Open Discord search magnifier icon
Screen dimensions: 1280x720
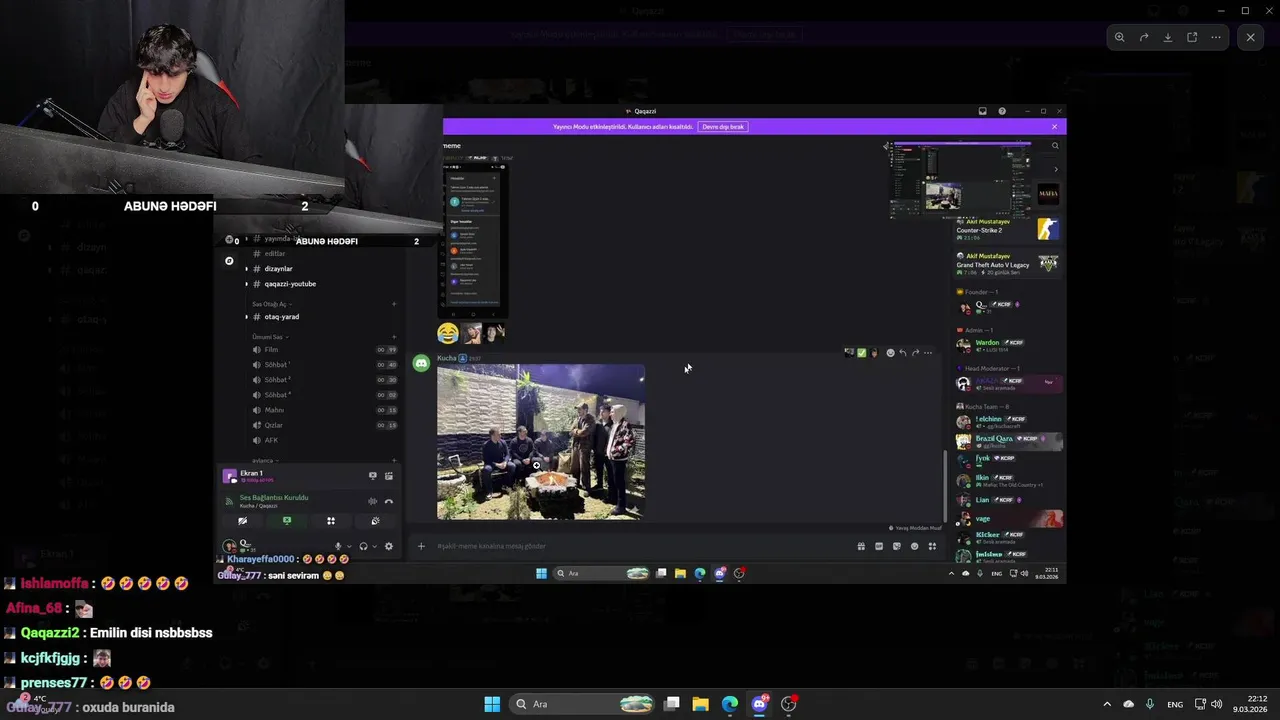[x=1055, y=146]
